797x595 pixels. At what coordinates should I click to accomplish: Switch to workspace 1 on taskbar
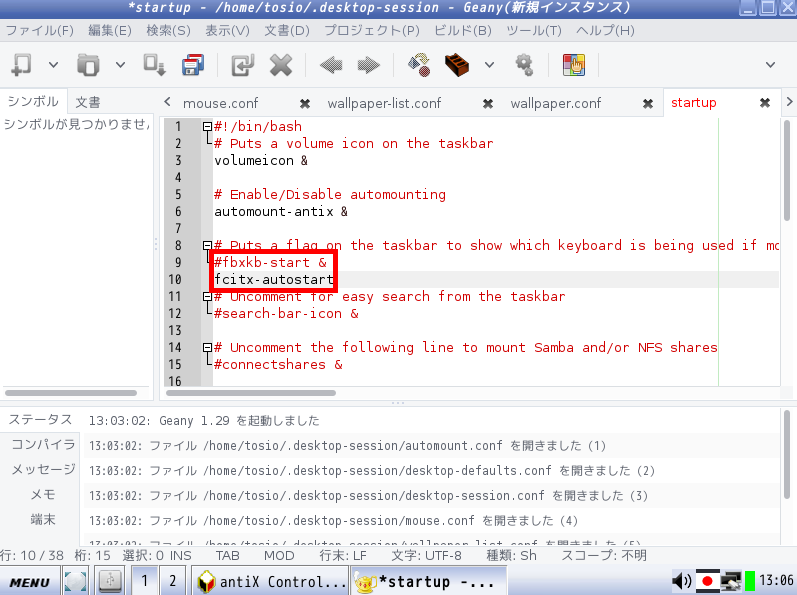[x=144, y=581]
